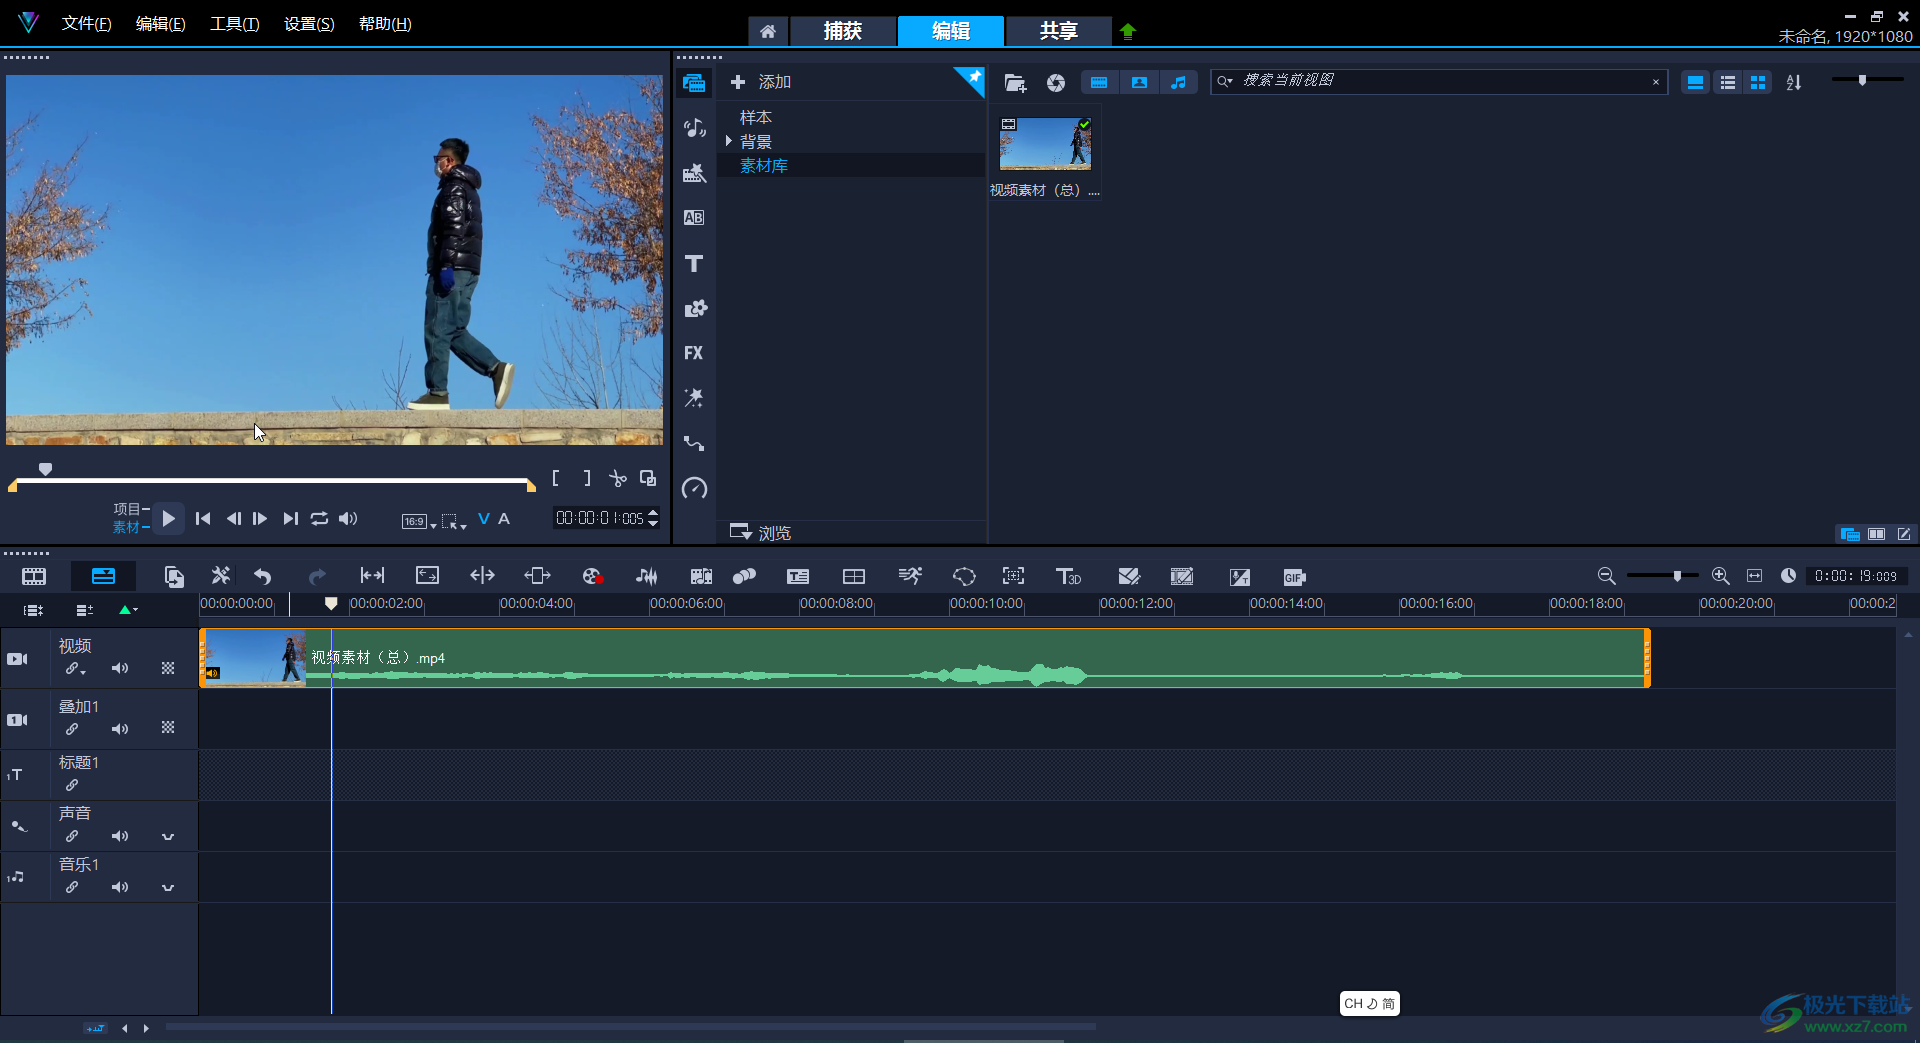Set mark-out bracket in the preview
The image size is (1920, 1043).
[x=587, y=479]
